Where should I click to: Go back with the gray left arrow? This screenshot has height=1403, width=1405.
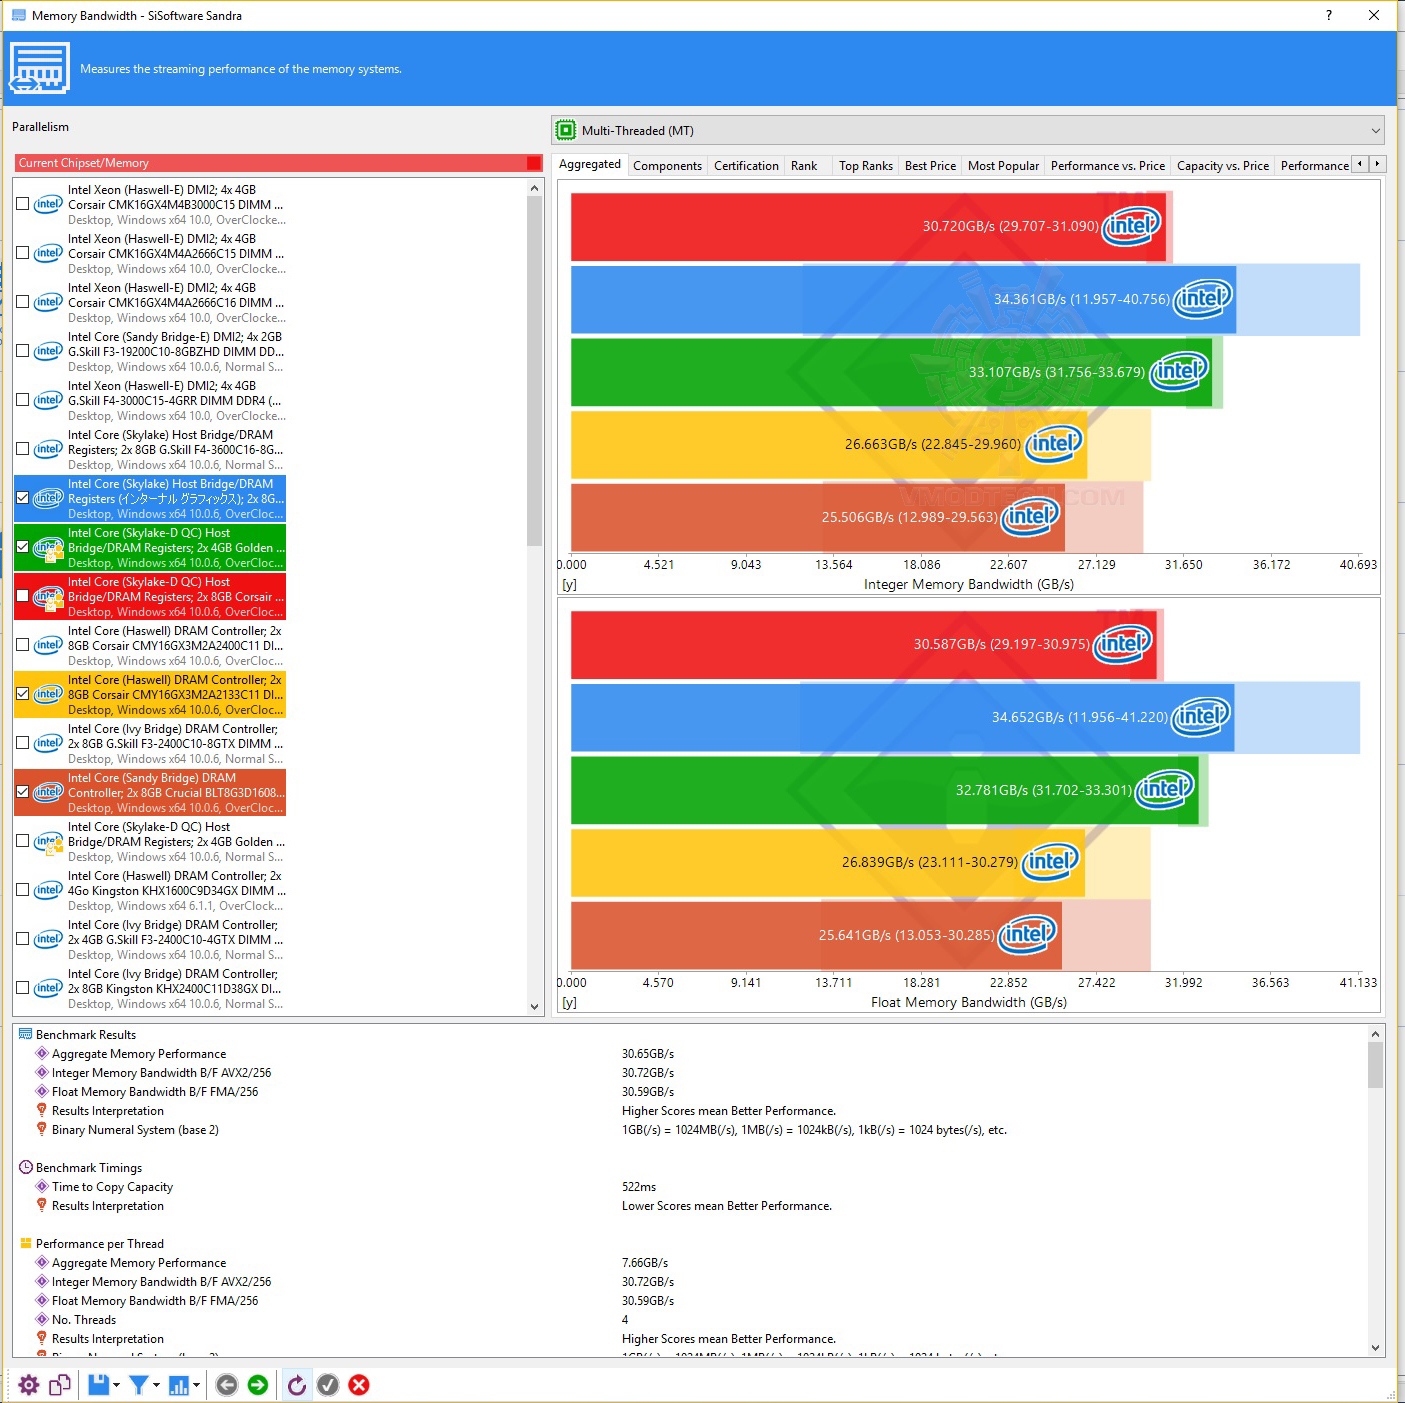coord(227,1385)
